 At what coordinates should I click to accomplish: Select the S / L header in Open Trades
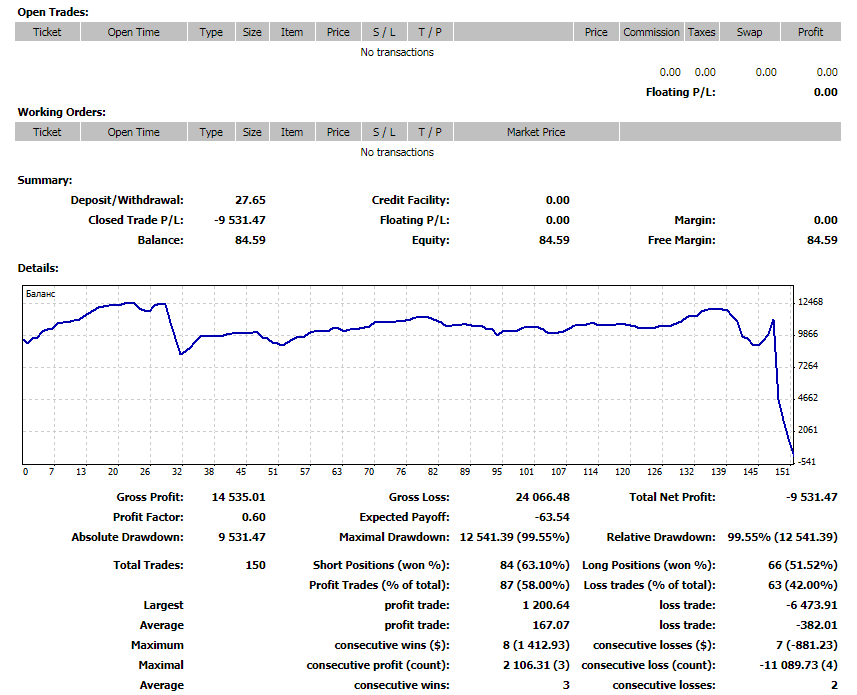384,32
